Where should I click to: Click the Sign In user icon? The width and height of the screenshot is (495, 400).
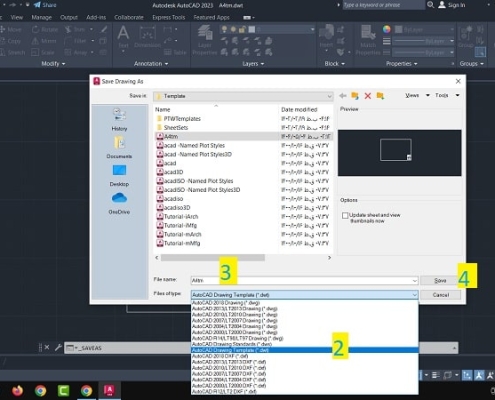pos(442,5)
